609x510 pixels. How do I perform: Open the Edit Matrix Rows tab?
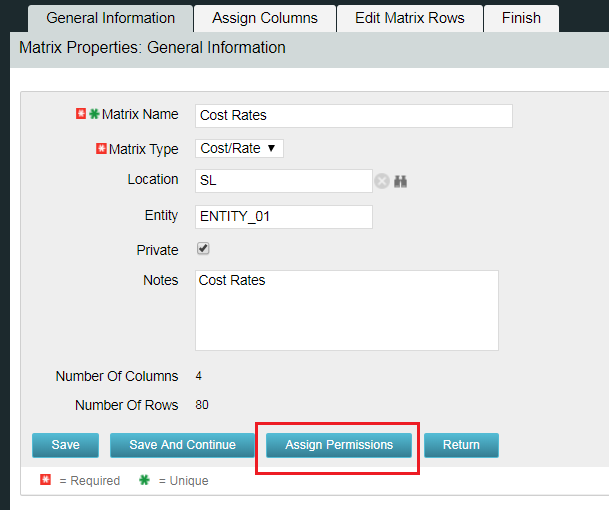[410, 18]
